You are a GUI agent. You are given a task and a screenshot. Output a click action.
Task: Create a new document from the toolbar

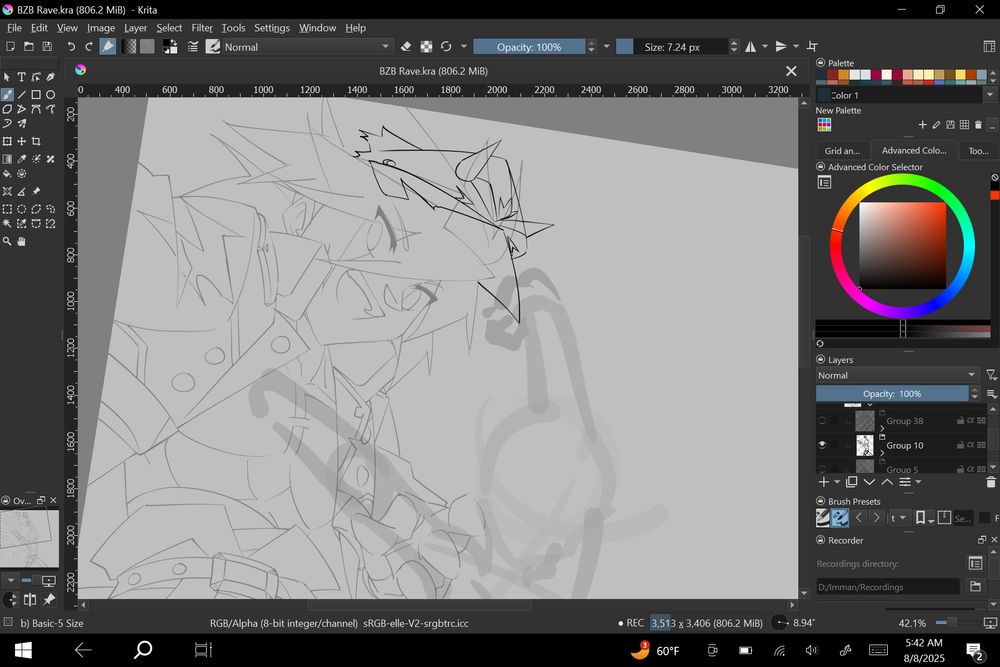tap(10, 47)
